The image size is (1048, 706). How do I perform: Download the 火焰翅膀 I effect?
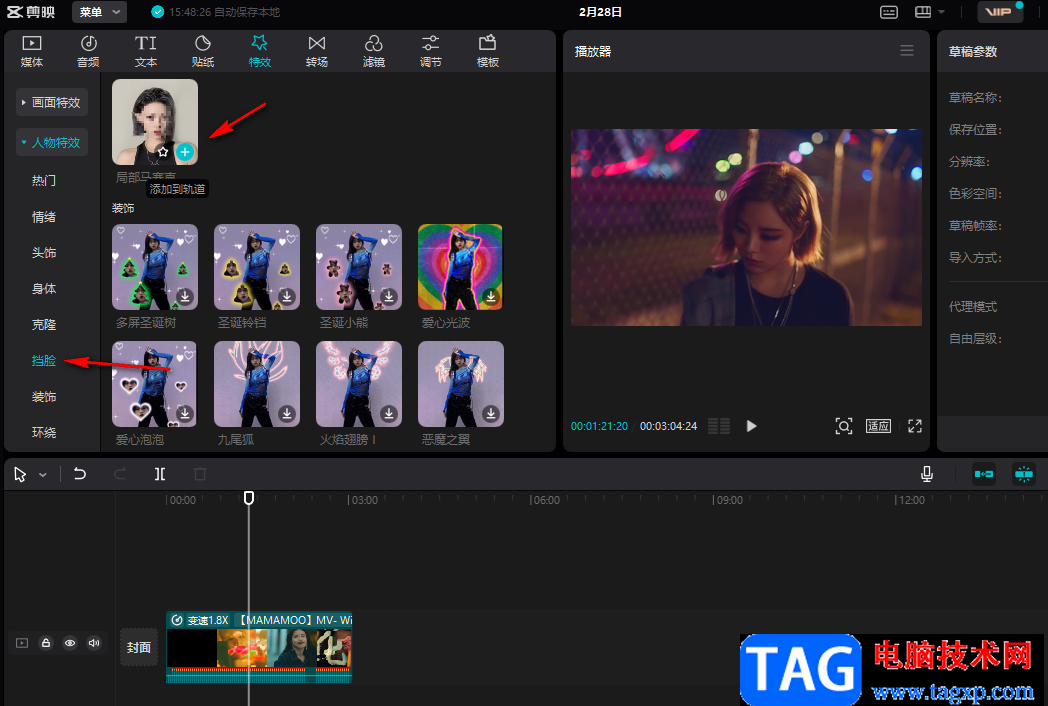(x=389, y=413)
